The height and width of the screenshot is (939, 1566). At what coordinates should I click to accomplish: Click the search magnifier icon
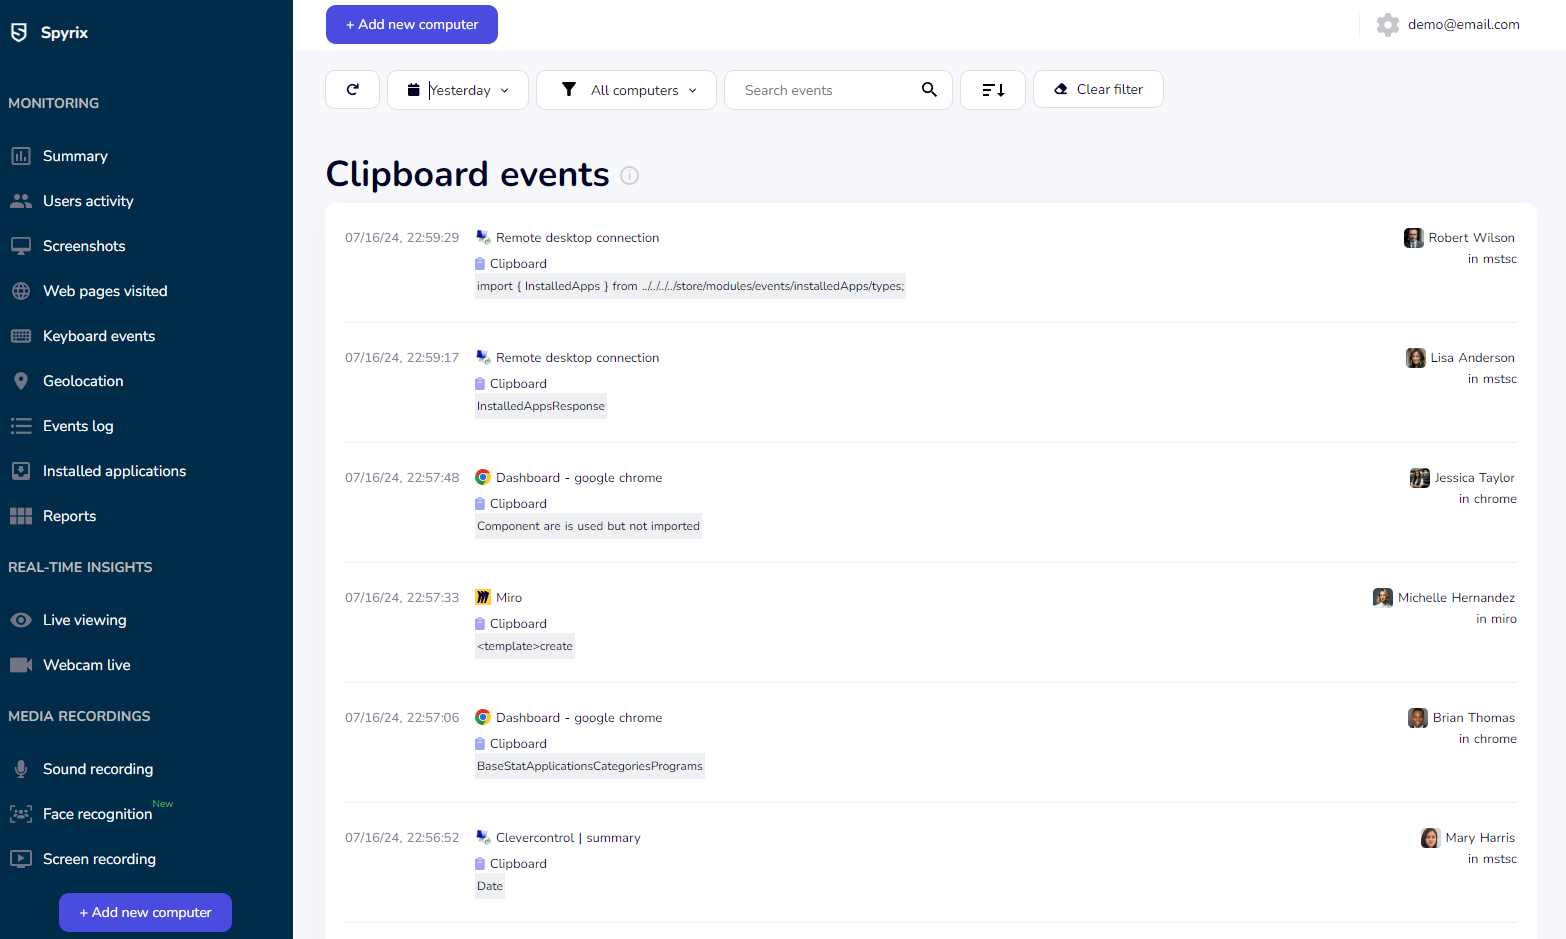929,90
